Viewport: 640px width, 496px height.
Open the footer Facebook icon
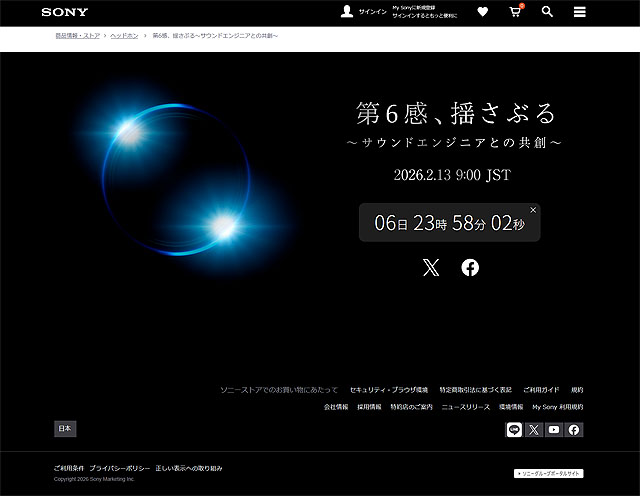[x=574, y=430]
